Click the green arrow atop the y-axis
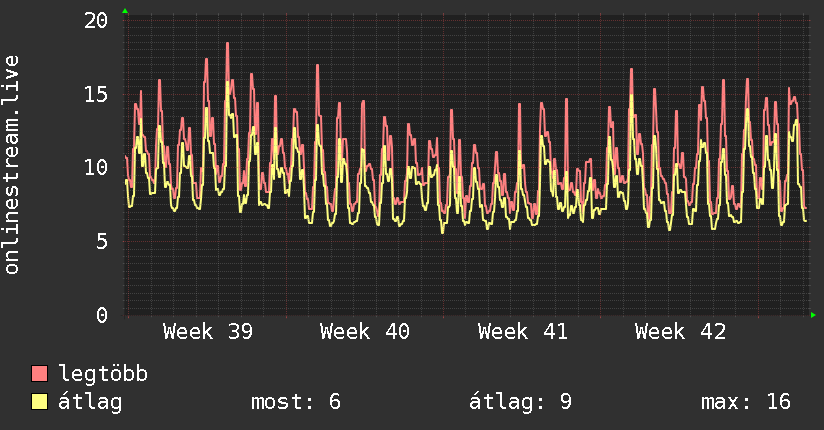 click(x=125, y=11)
